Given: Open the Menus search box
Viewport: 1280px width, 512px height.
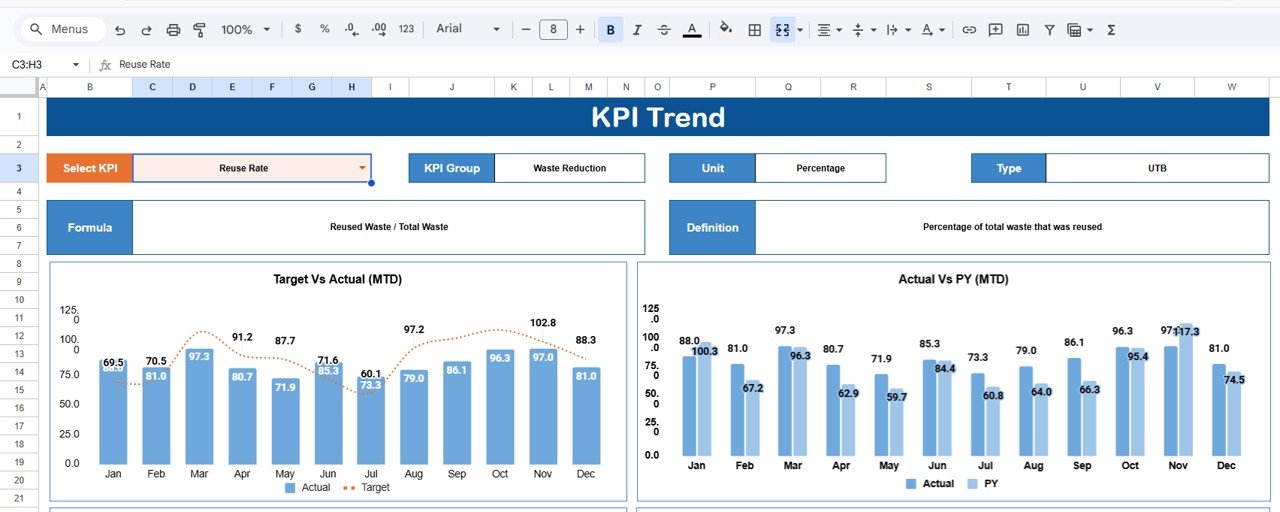Looking at the screenshot, I should pyautogui.click(x=59, y=30).
